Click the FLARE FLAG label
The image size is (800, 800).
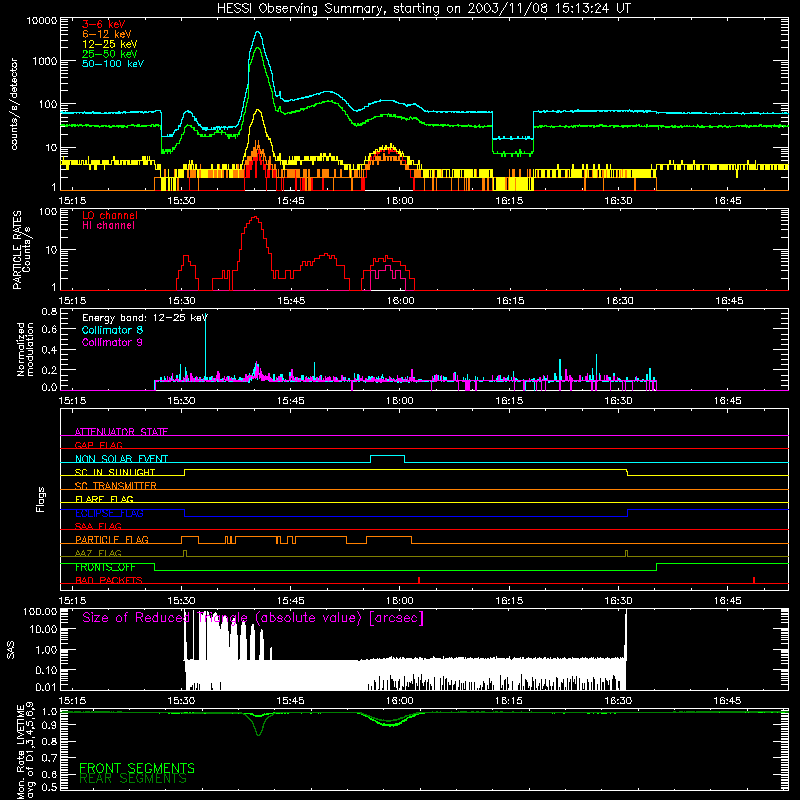pos(104,499)
